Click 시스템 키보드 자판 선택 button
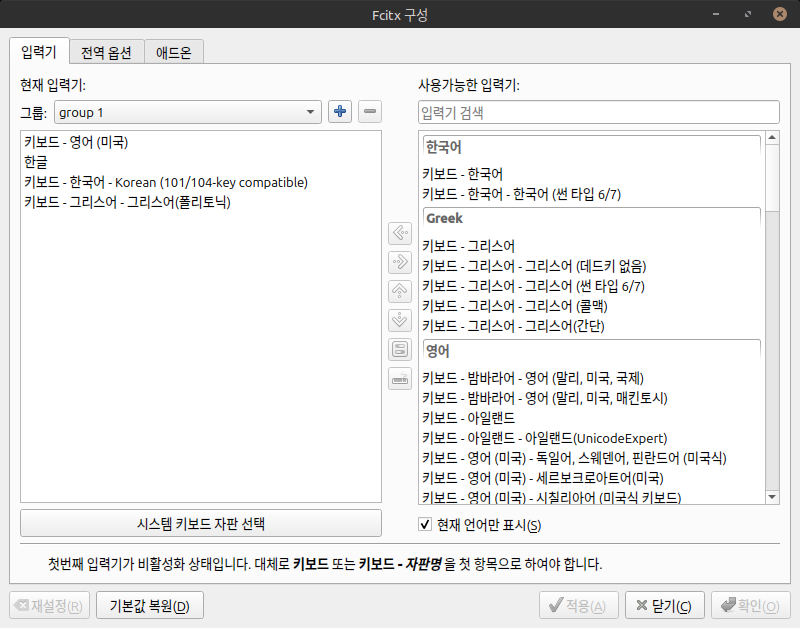This screenshot has width=800, height=628. pyautogui.click(x=201, y=523)
